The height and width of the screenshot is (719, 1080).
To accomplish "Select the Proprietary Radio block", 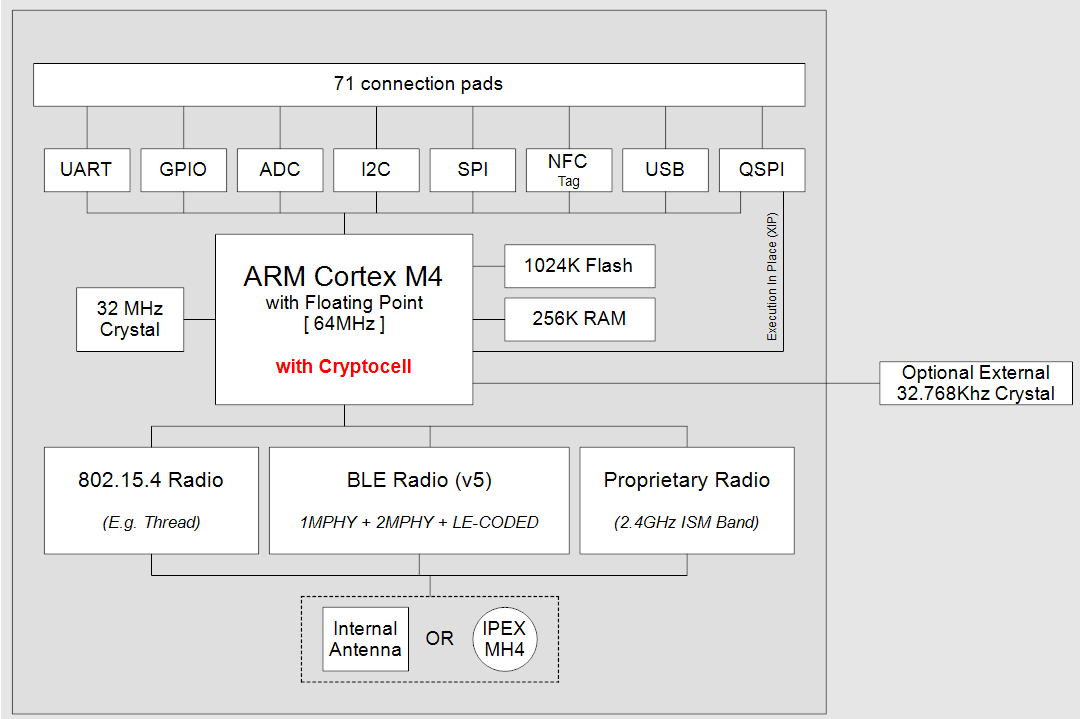I will tap(687, 500).
